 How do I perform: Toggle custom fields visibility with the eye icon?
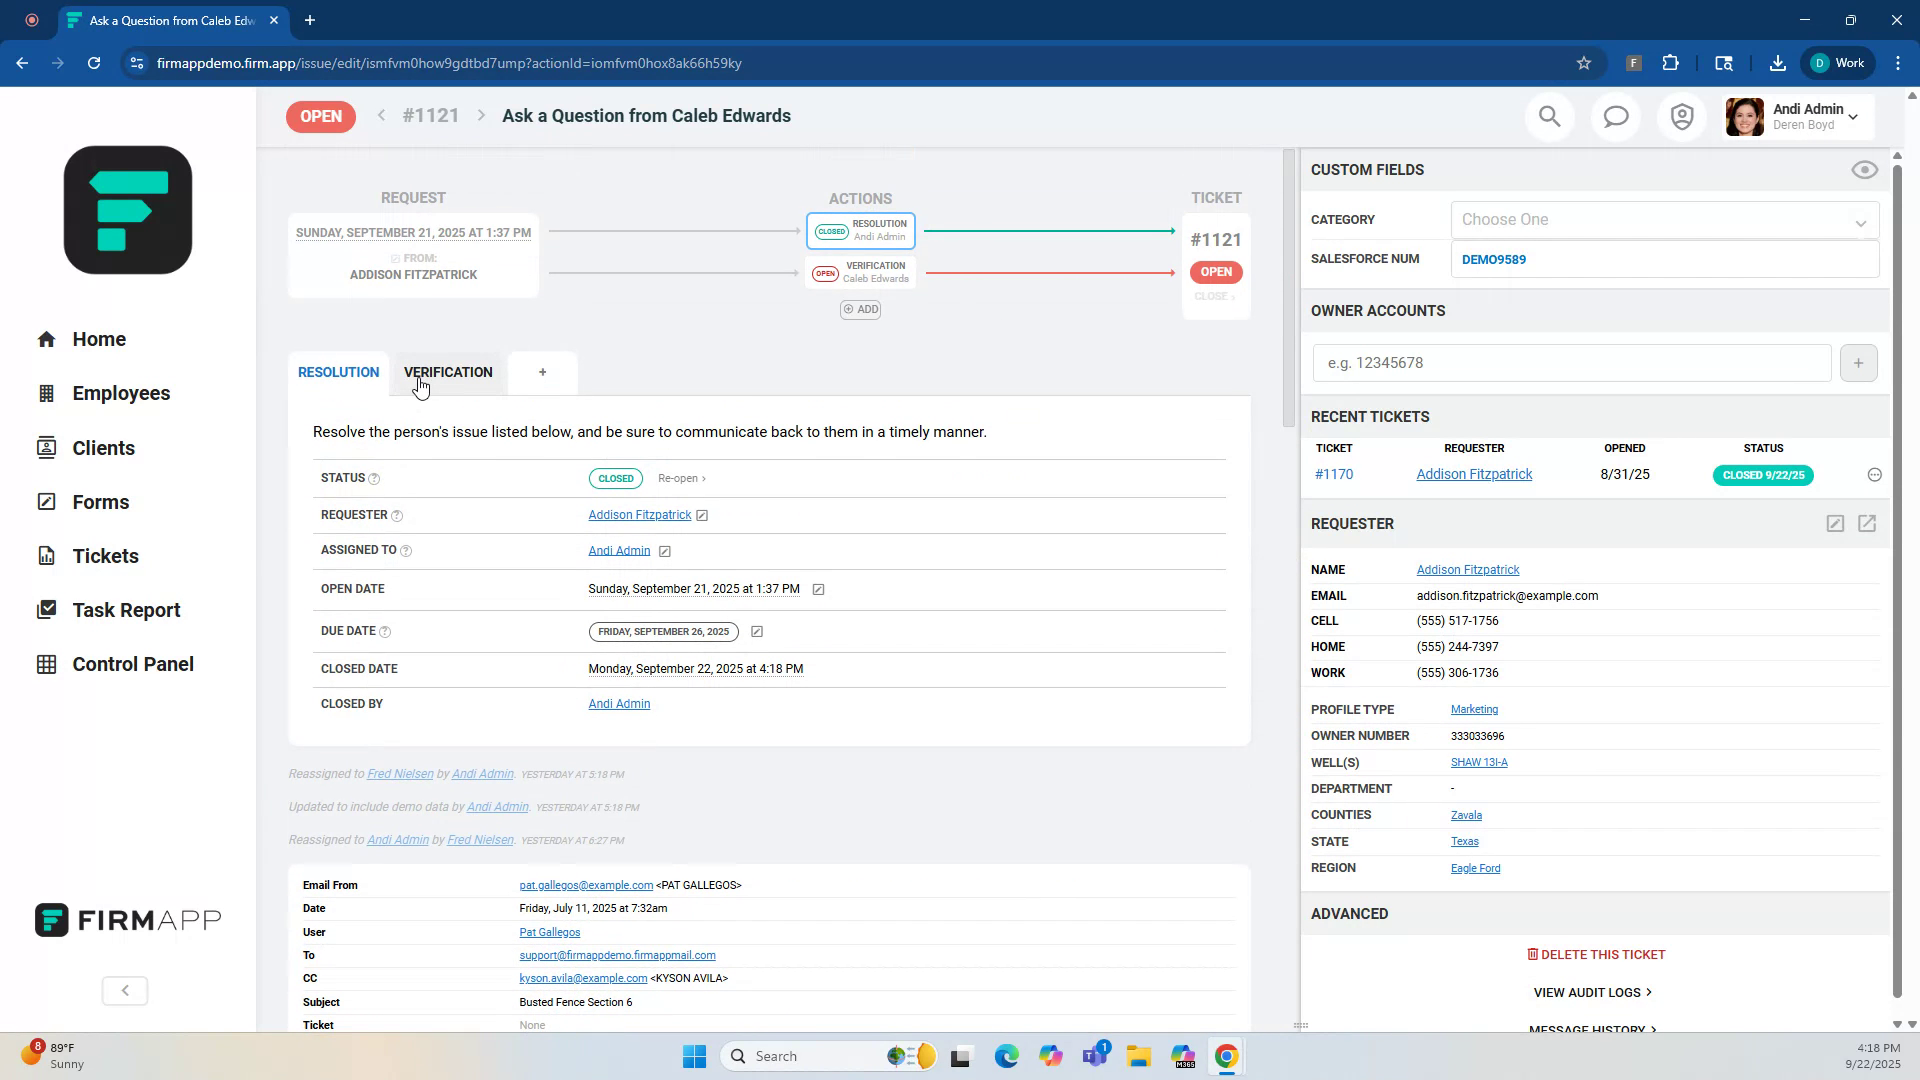click(x=1864, y=169)
